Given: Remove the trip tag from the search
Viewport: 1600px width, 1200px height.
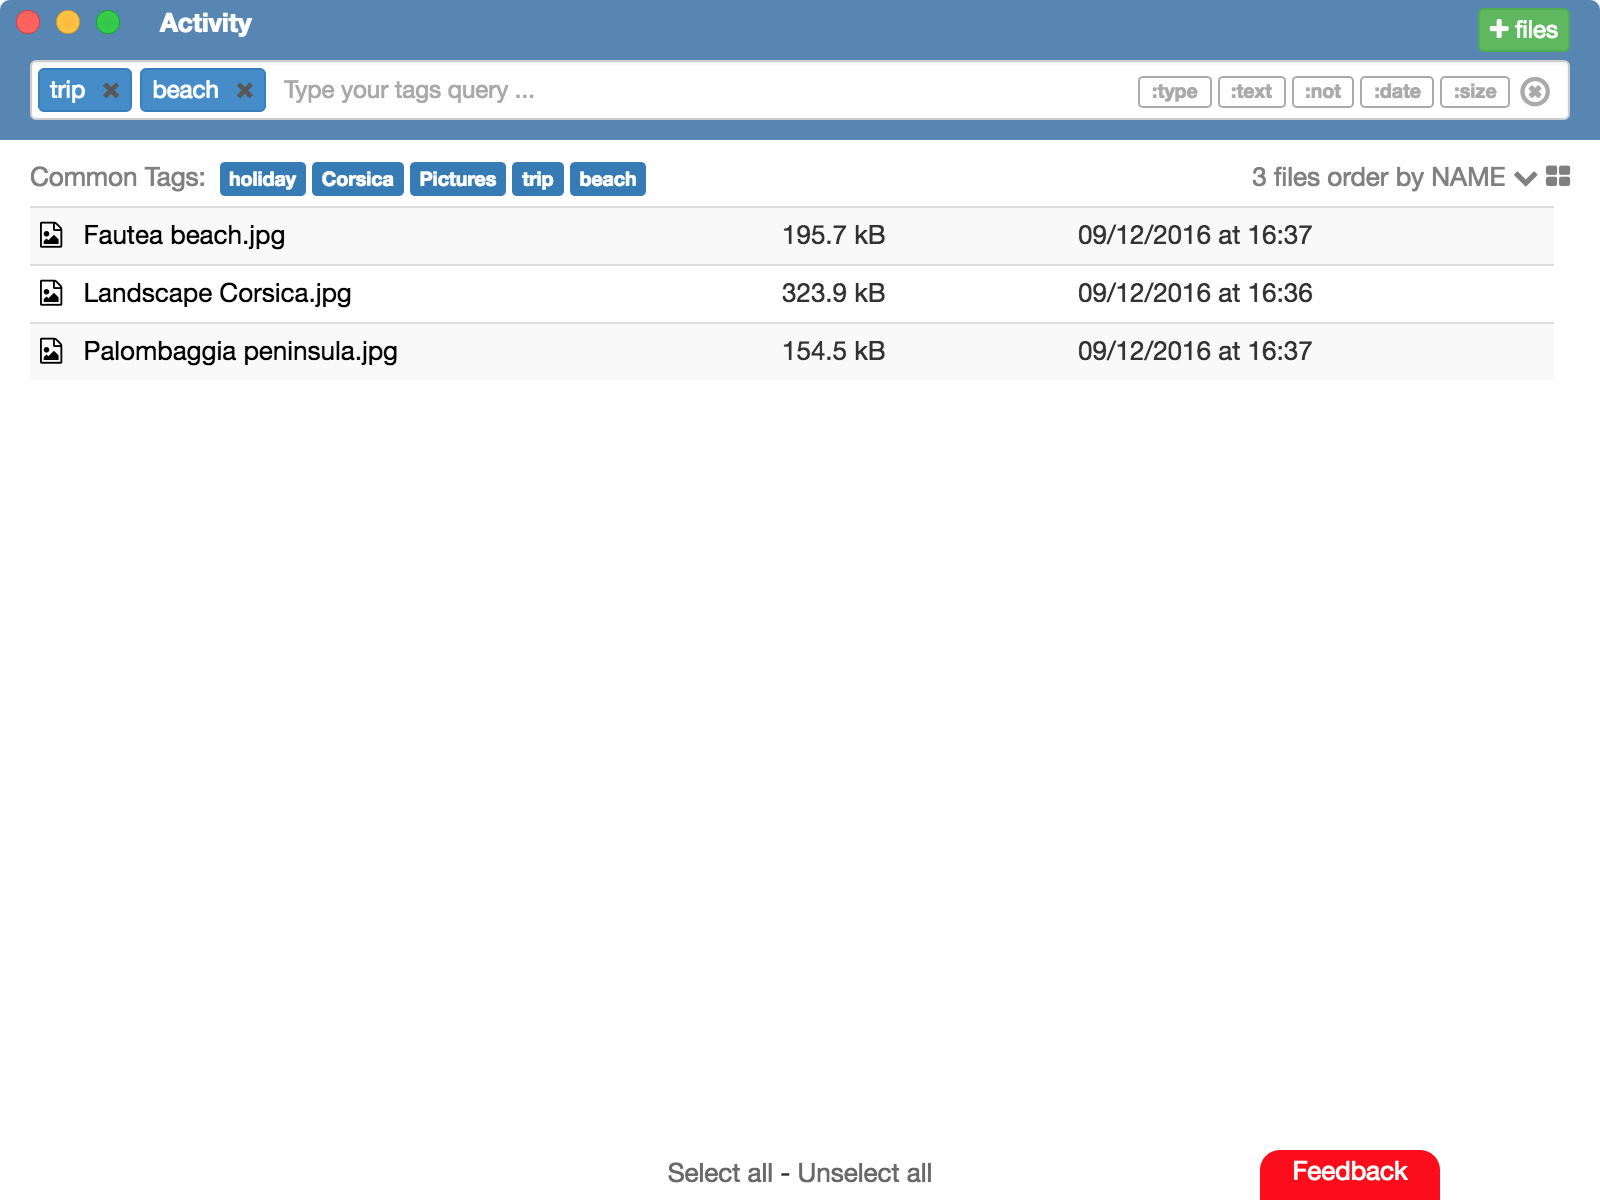Looking at the screenshot, I should 112,90.
